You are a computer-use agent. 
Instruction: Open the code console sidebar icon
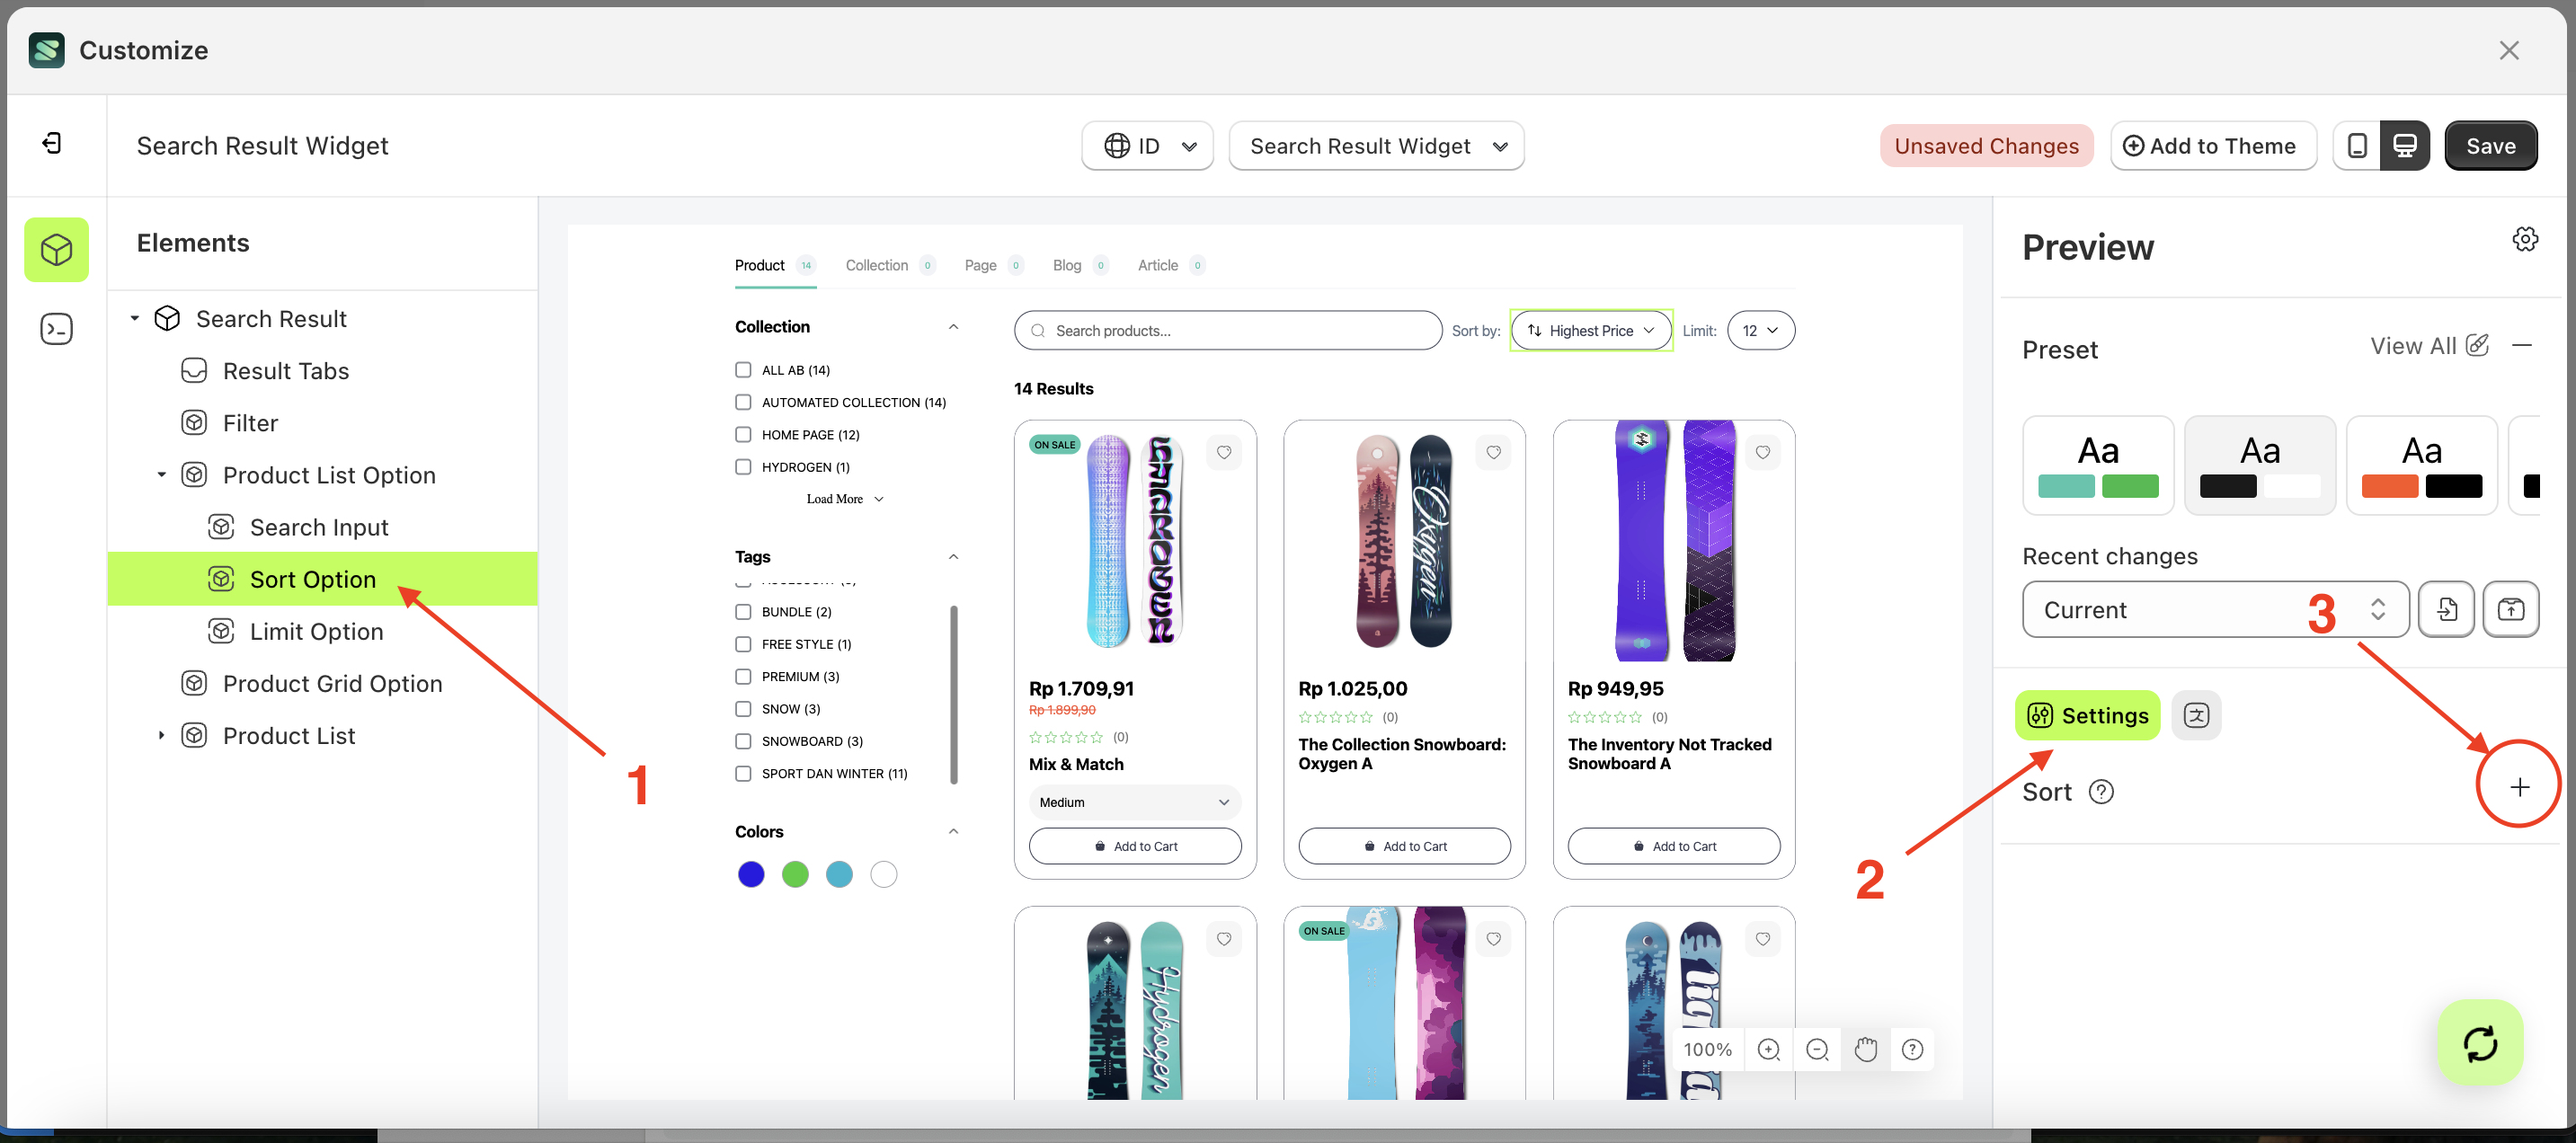pyautogui.click(x=56, y=329)
